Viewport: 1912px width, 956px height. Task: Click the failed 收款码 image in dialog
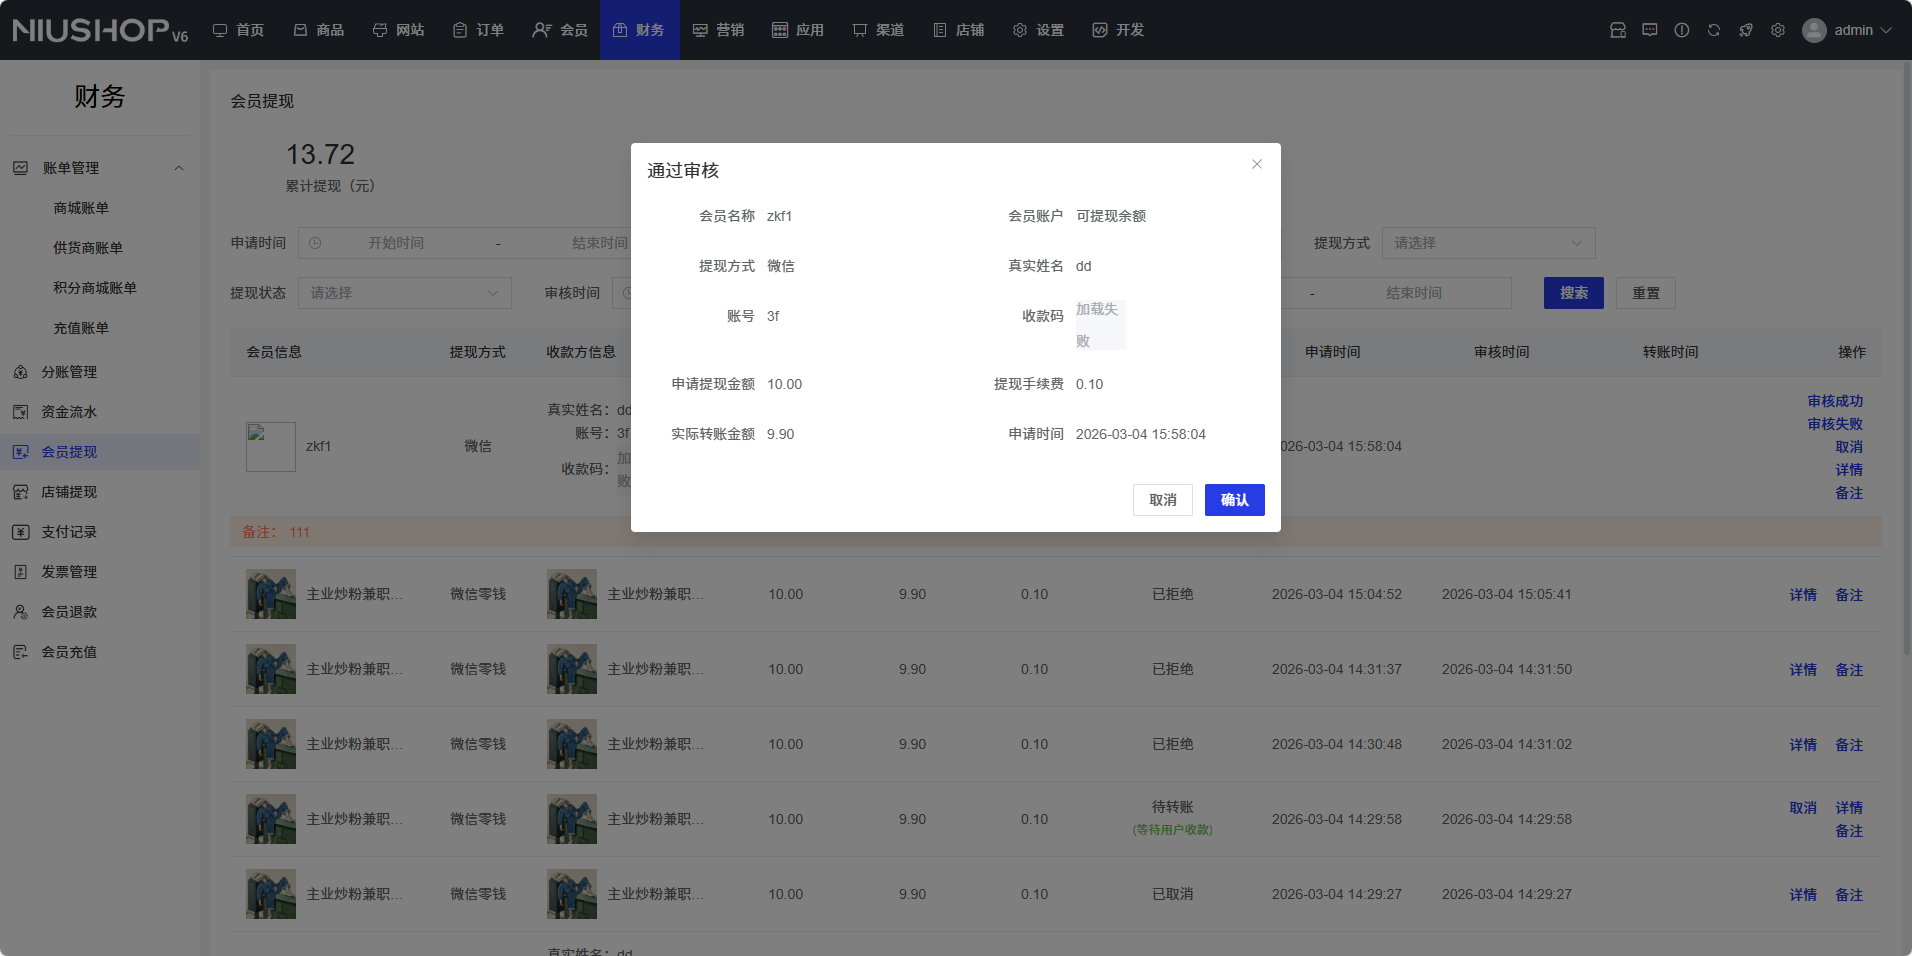[1100, 325]
